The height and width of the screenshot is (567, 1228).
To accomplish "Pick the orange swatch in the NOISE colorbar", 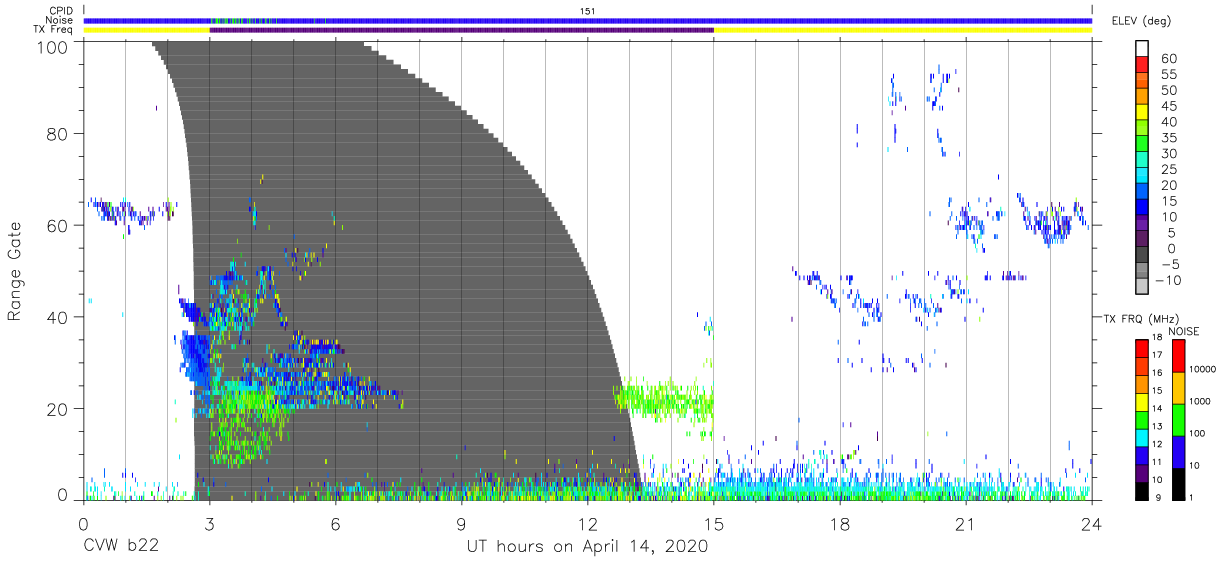I will click(x=1178, y=388).
